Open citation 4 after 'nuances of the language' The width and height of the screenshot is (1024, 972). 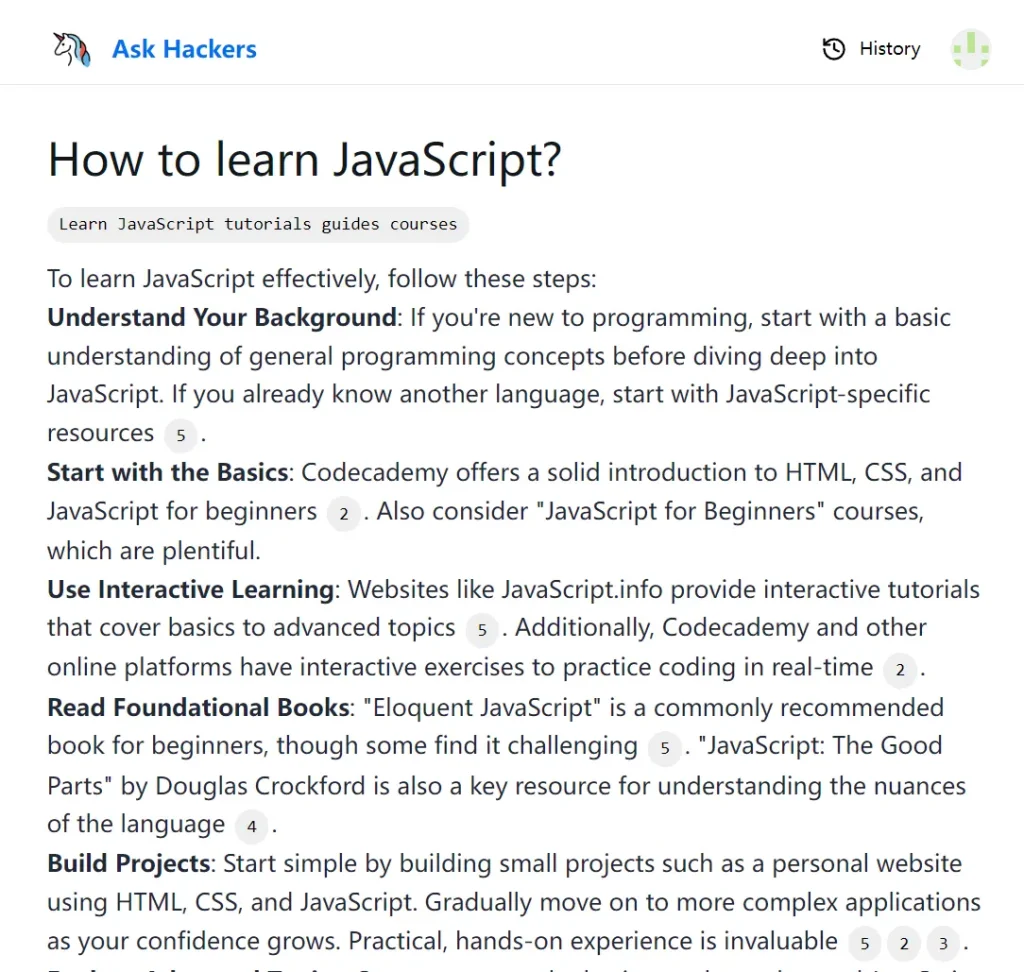coord(251,825)
